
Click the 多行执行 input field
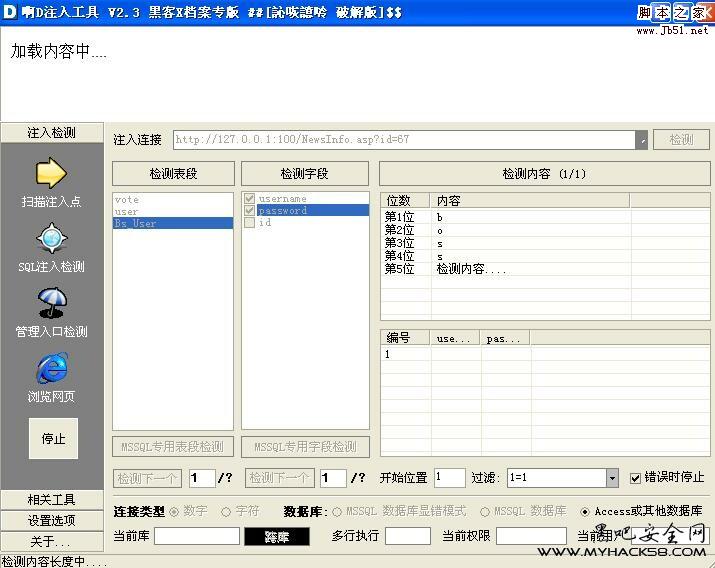coord(408,536)
